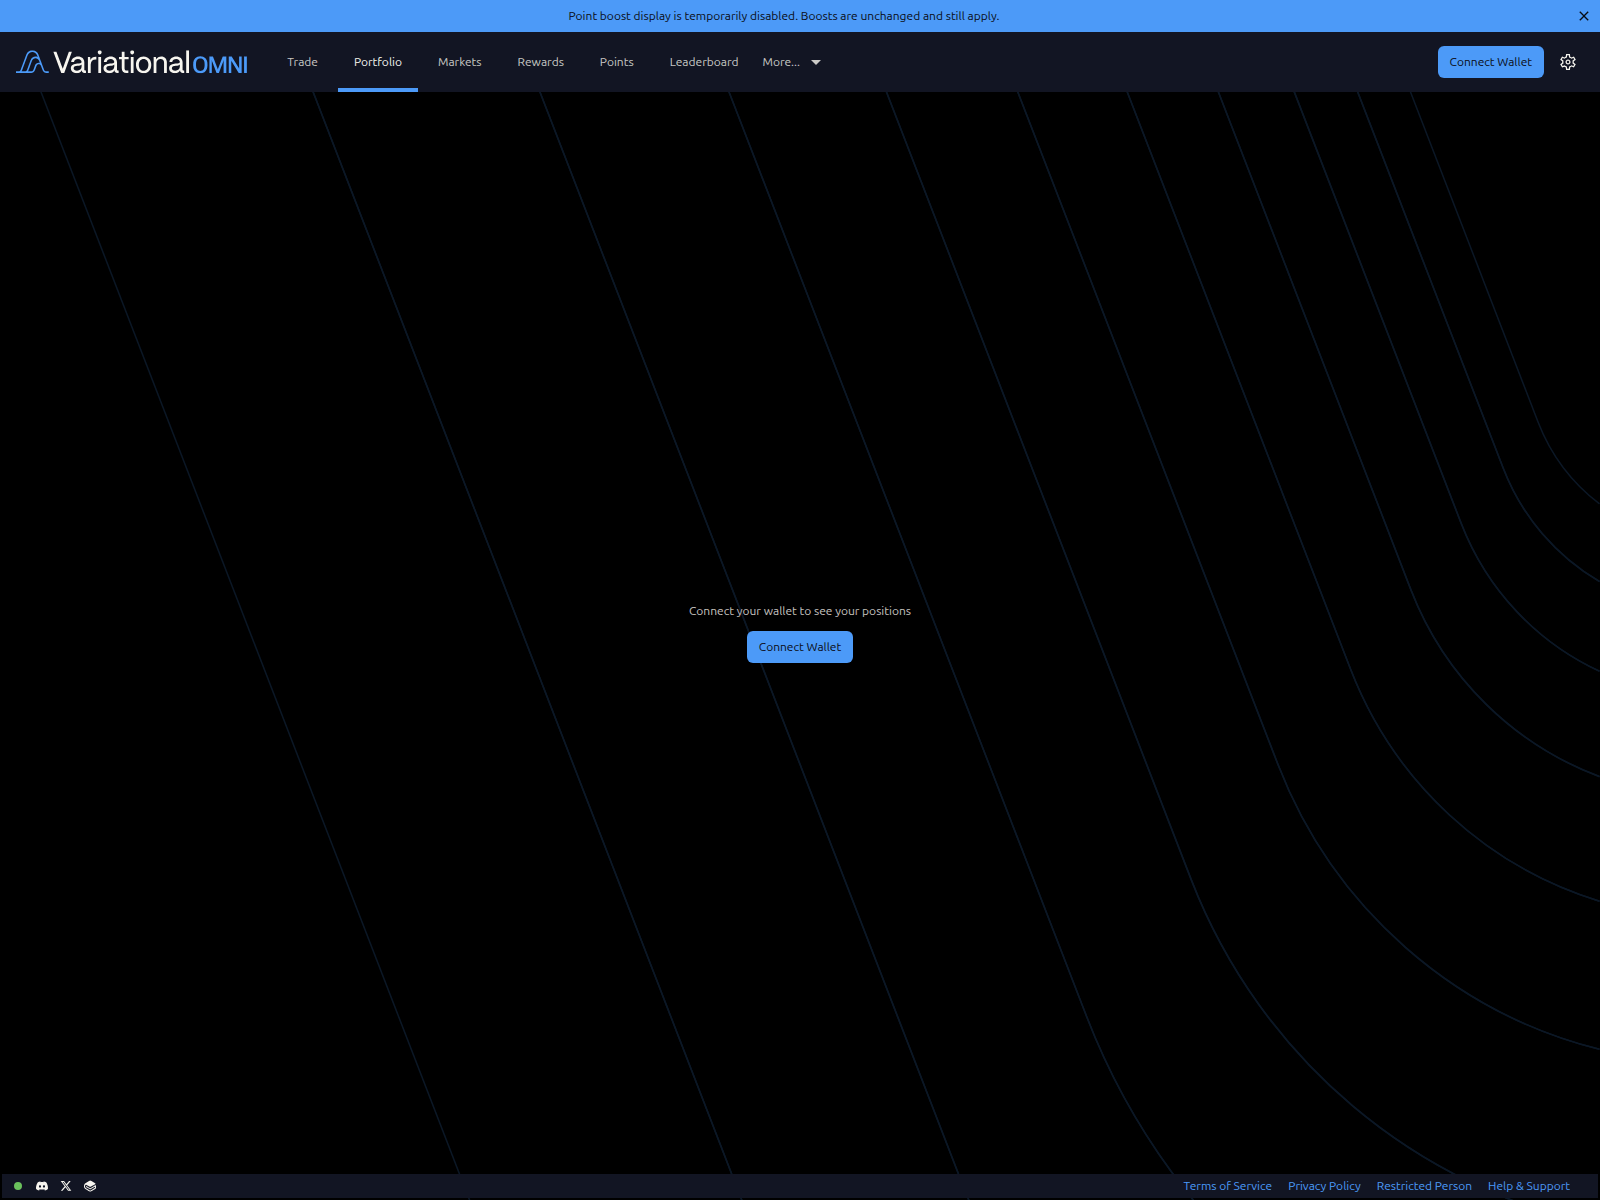Dismiss the point boost banner
The width and height of the screenshot is (1600, 1200).
tap(1583, 15)
